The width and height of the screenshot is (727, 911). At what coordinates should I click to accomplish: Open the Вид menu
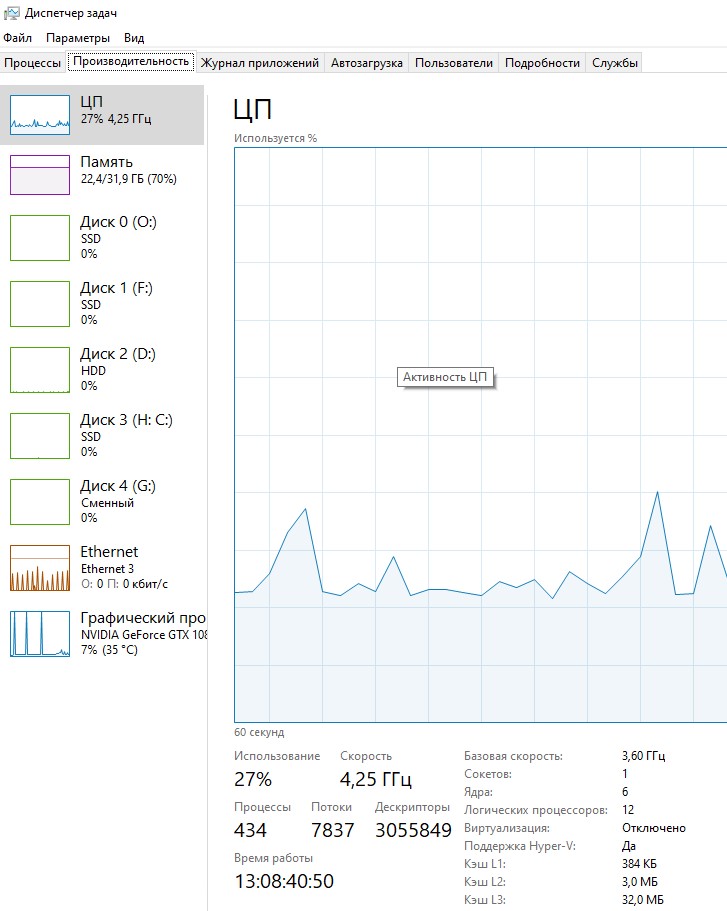(134, 38)
